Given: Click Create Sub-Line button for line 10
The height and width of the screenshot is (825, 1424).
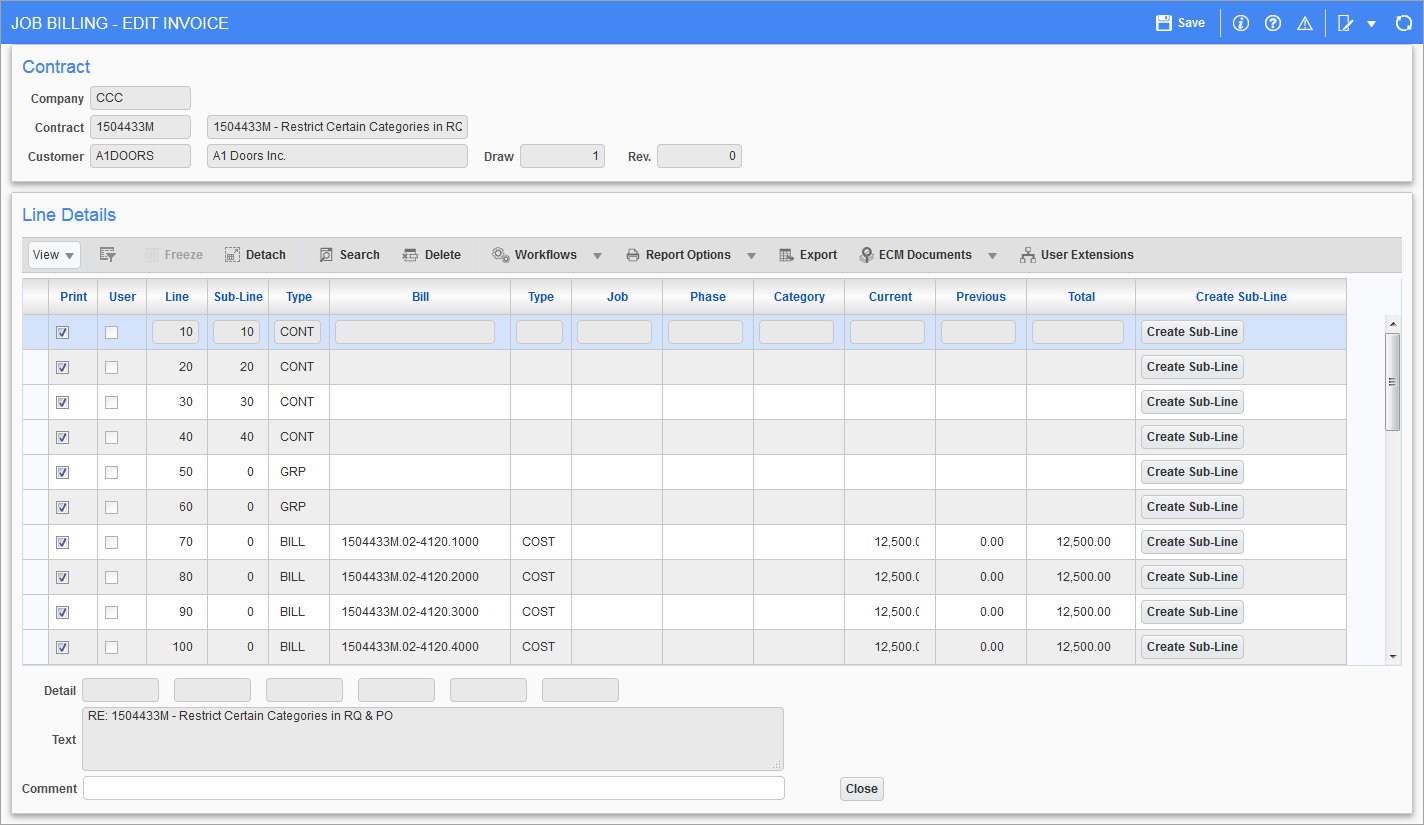Looking at the screenshot, I should pos(1192,332).
